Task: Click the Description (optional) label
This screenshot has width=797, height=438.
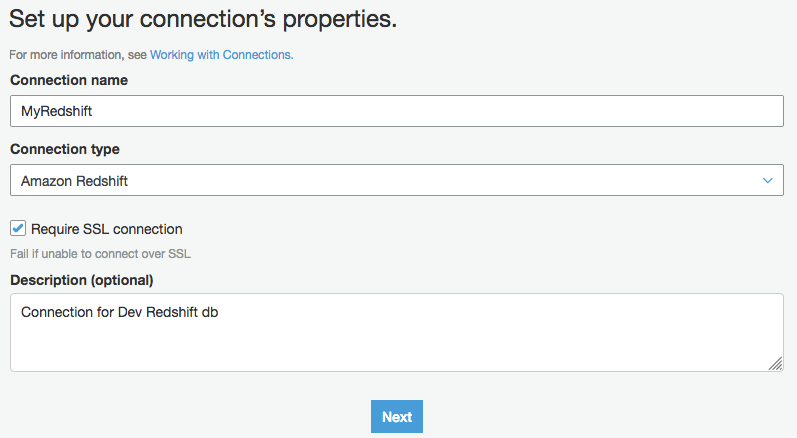Action: (x=82, y=279)
